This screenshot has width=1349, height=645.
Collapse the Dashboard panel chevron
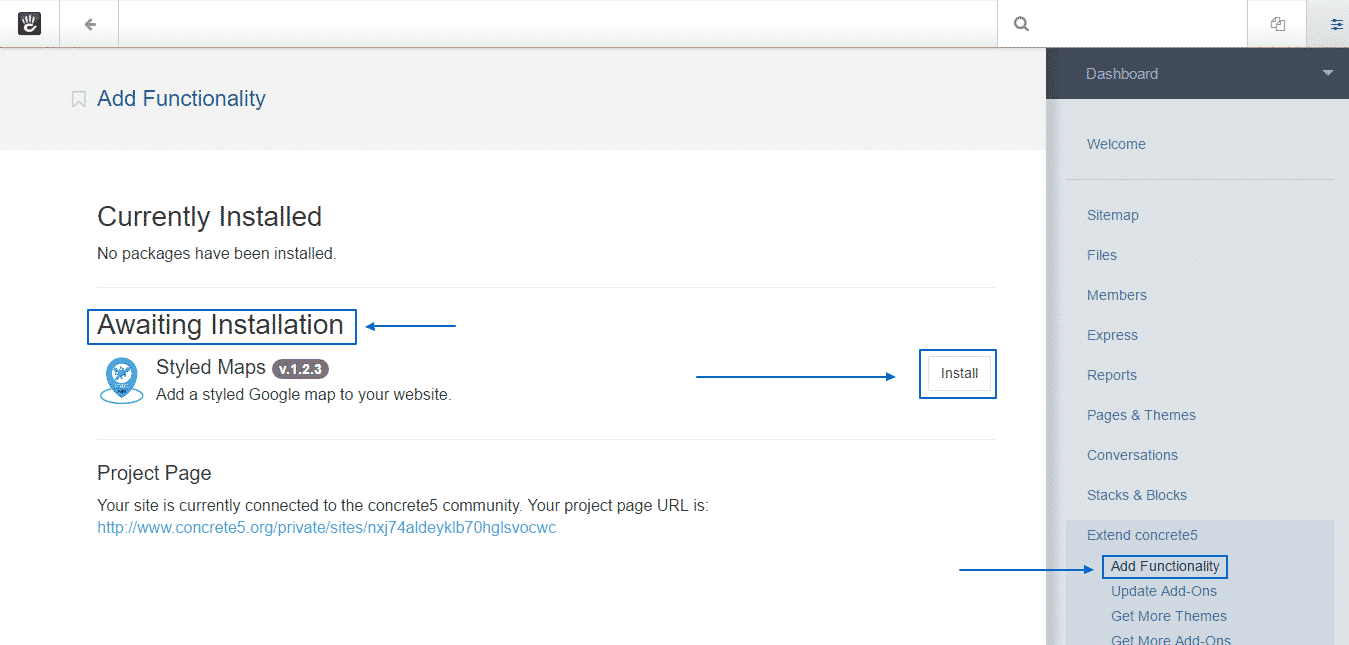point(1328,73)
